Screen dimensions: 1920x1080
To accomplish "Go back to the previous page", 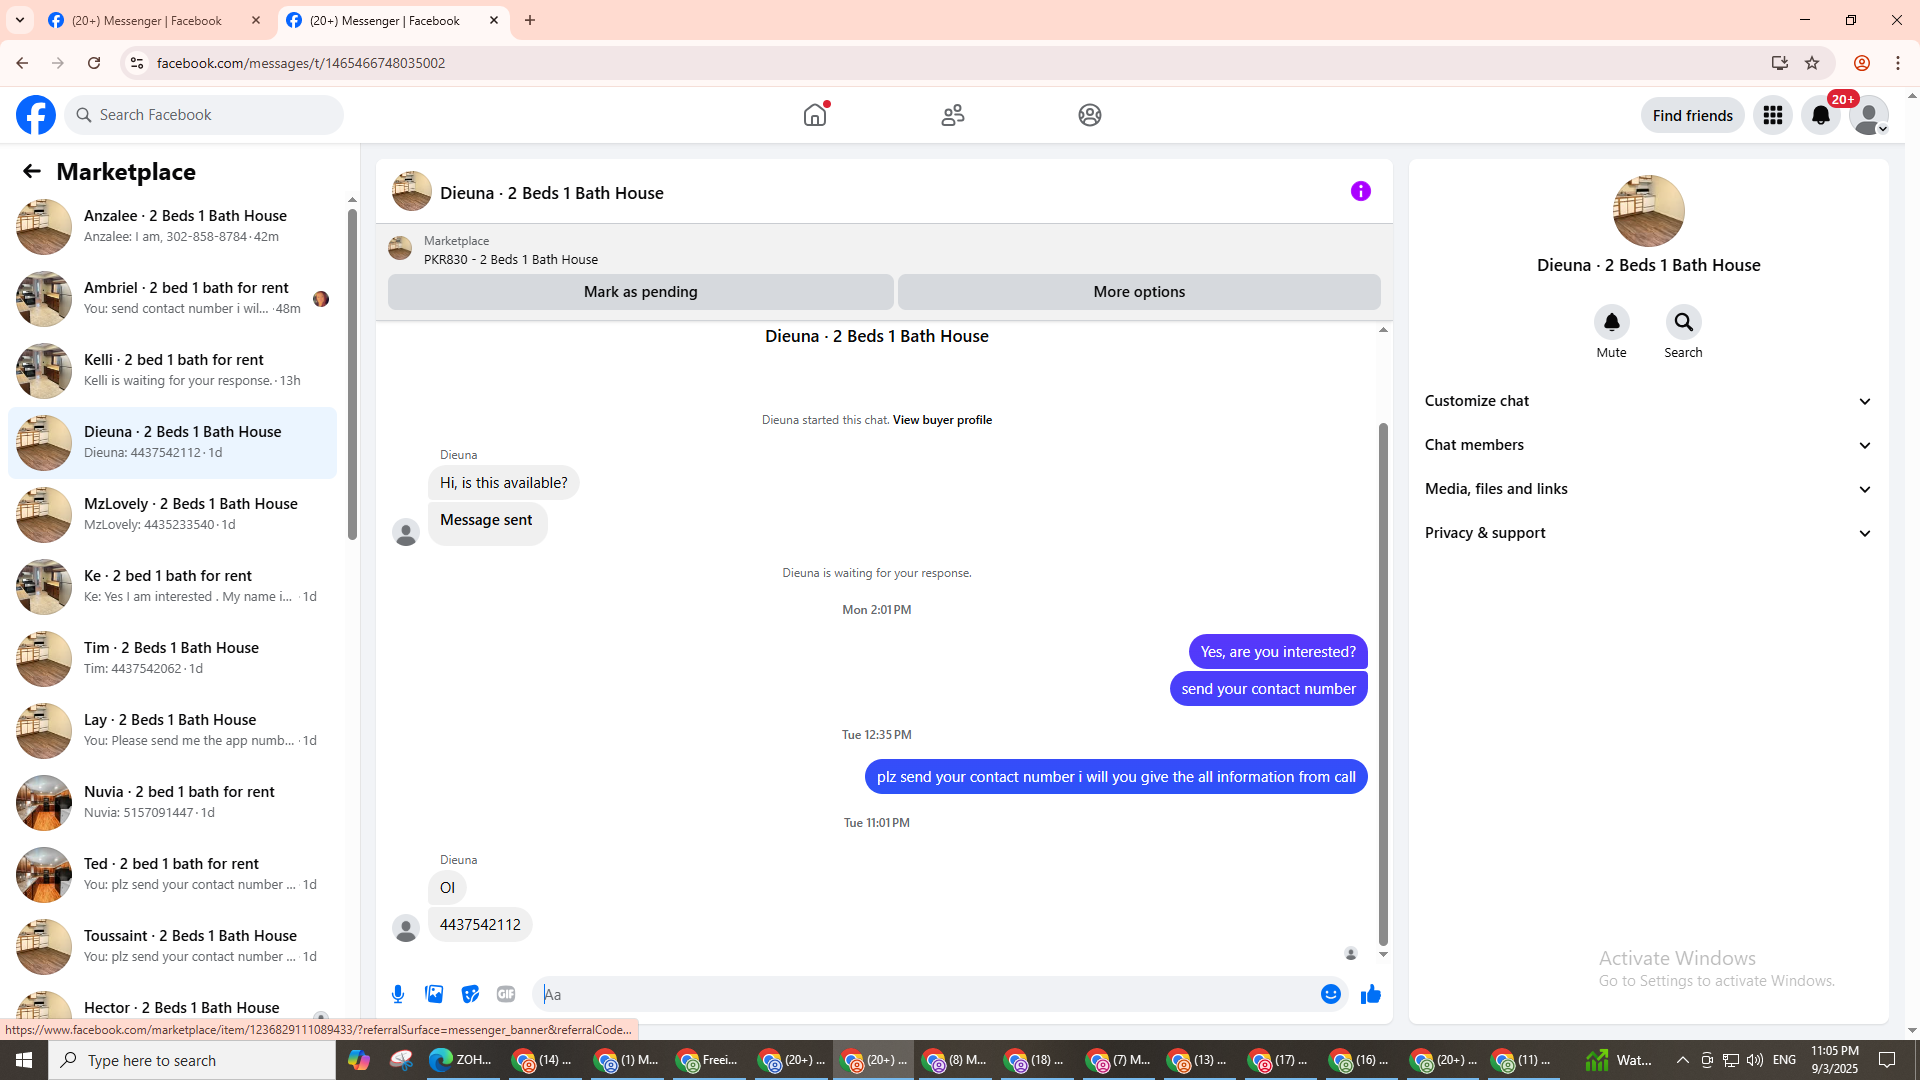I will pos(22,63).
